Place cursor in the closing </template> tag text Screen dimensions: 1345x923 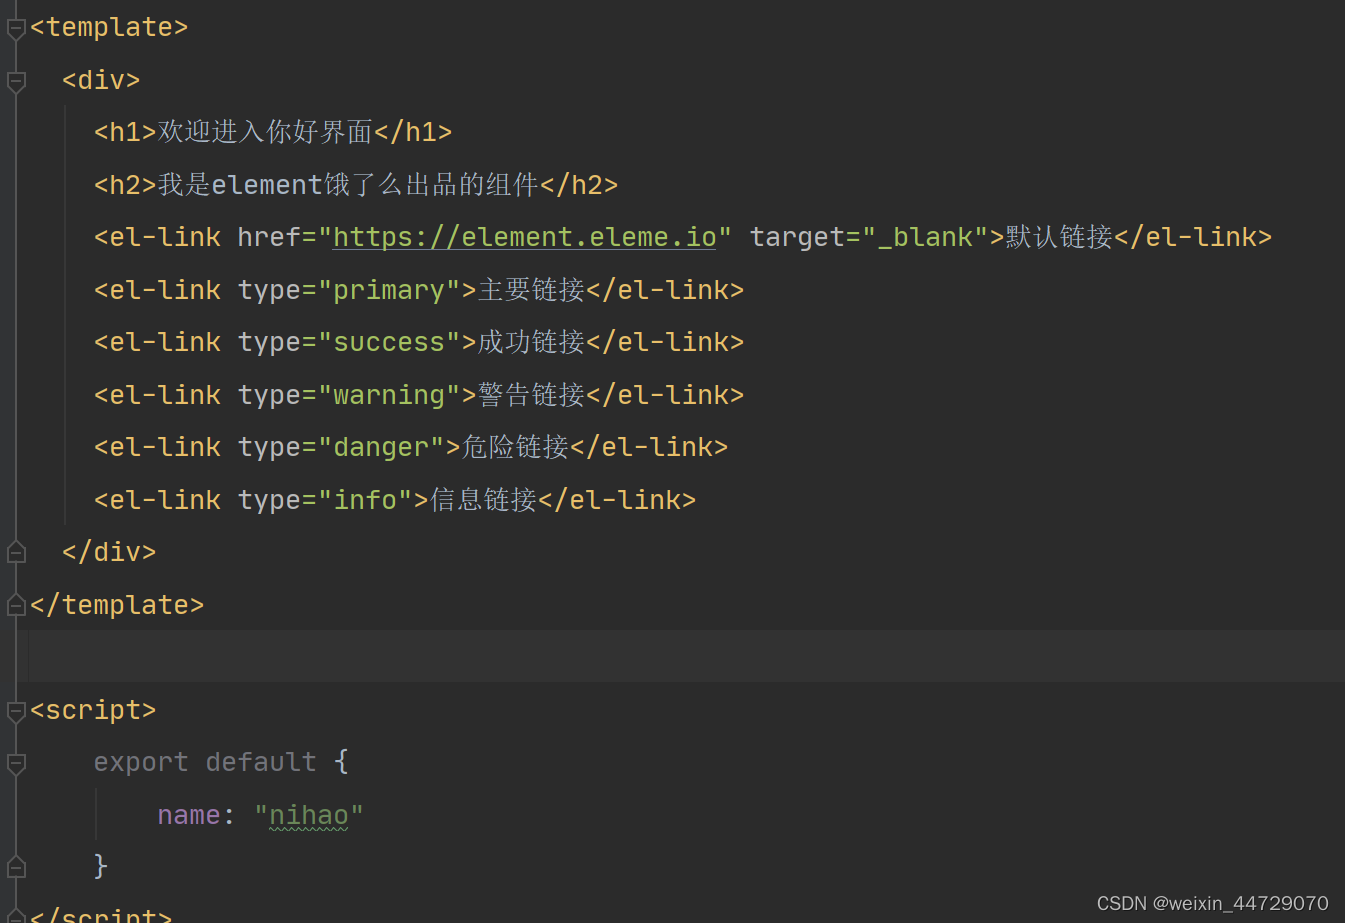(117, 605)
